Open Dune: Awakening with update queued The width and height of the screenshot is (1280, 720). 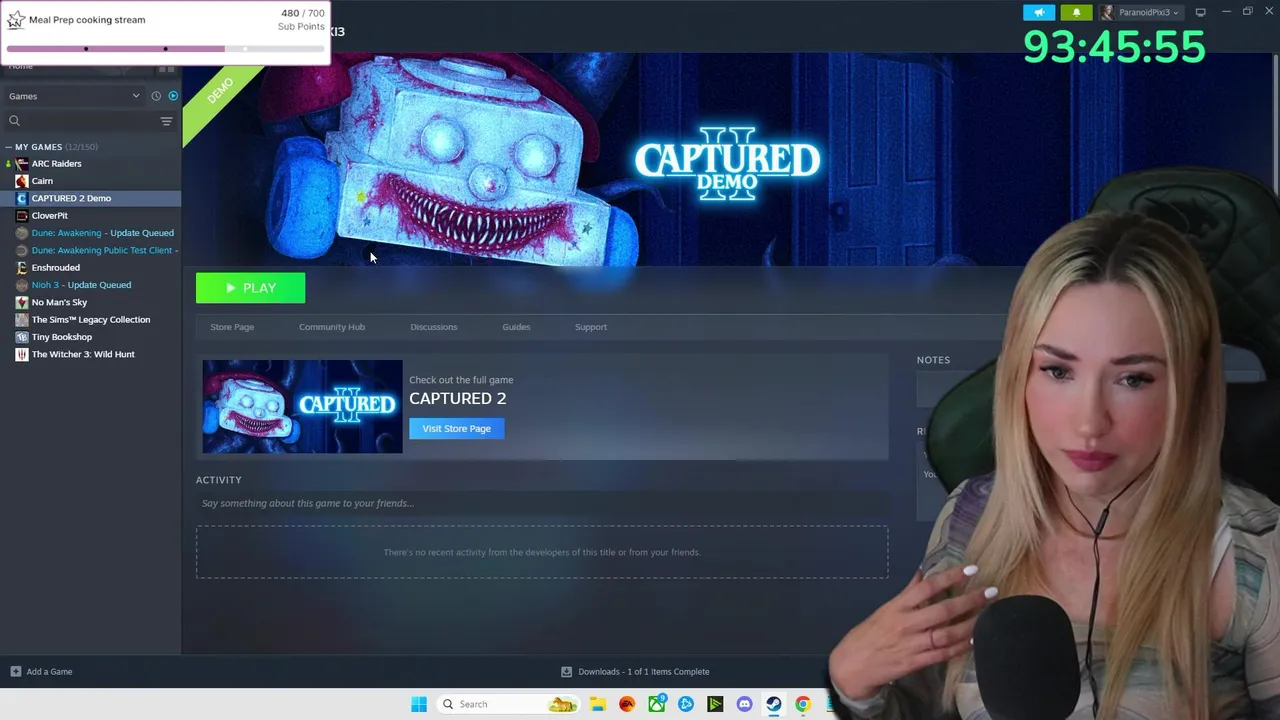102,233
